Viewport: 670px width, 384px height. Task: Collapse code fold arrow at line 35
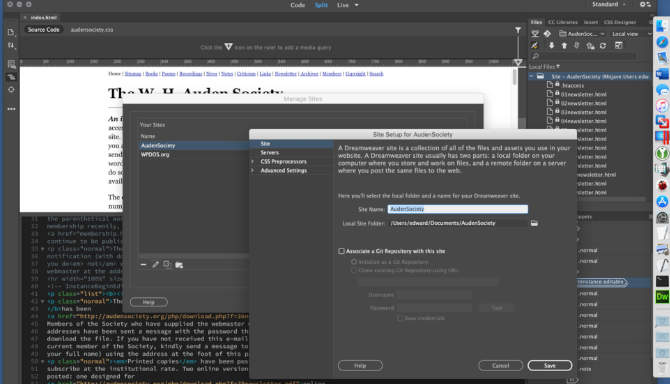click(x=42, y=249)
